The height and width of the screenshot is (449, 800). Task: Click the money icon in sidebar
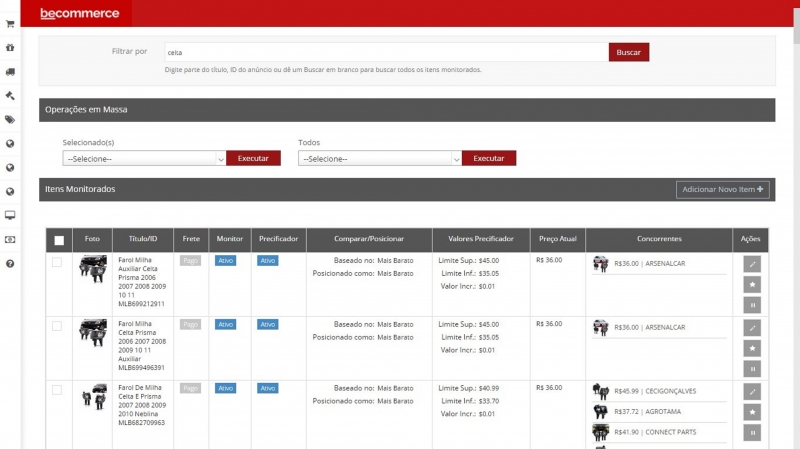point(10,239)
